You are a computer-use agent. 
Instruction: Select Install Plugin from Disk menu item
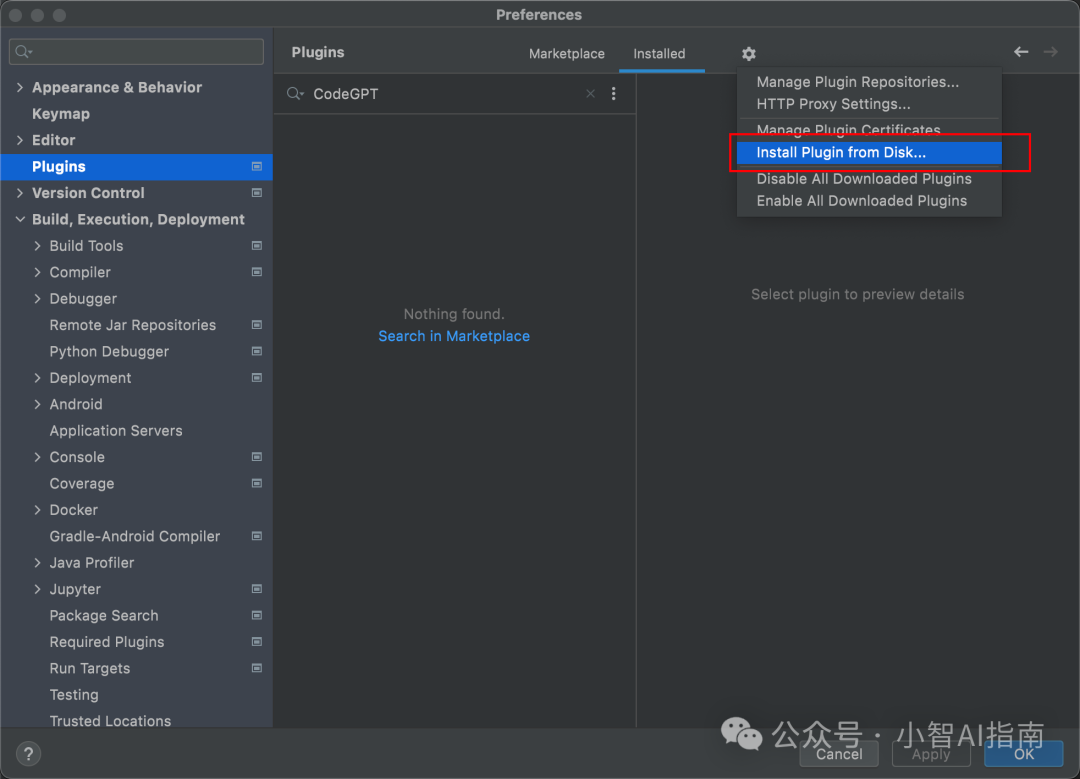coord(841,153)
